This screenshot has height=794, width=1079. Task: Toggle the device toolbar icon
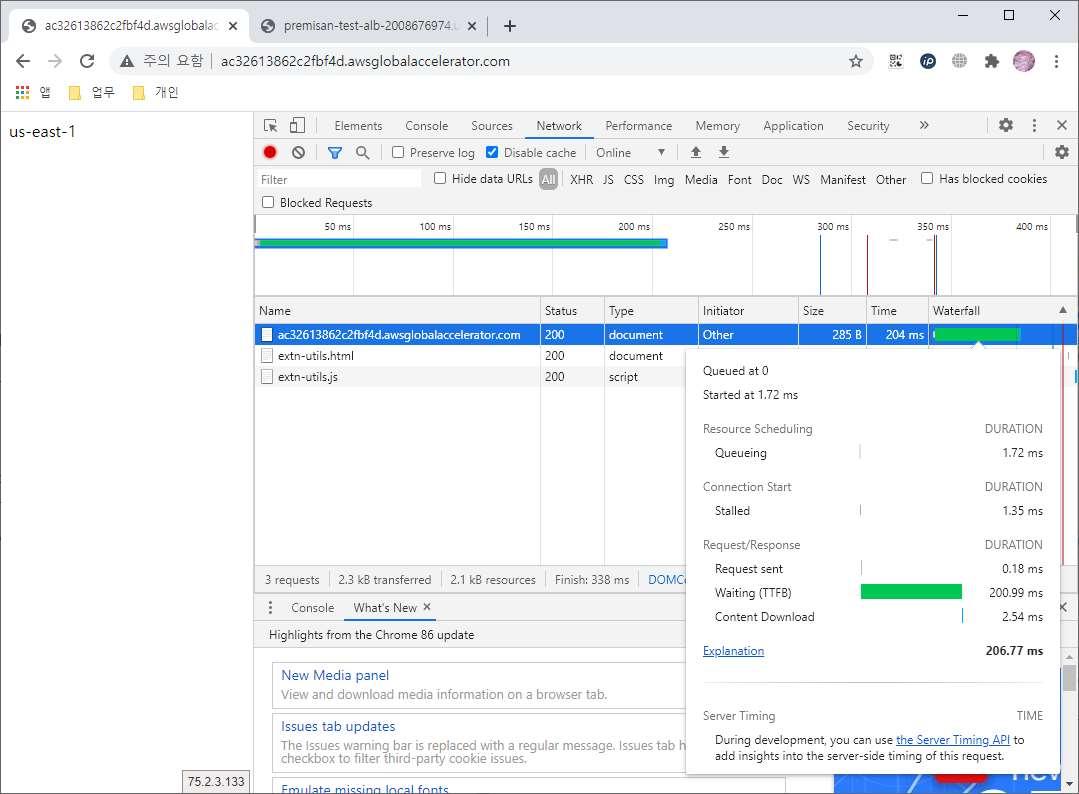click(297, 125)
